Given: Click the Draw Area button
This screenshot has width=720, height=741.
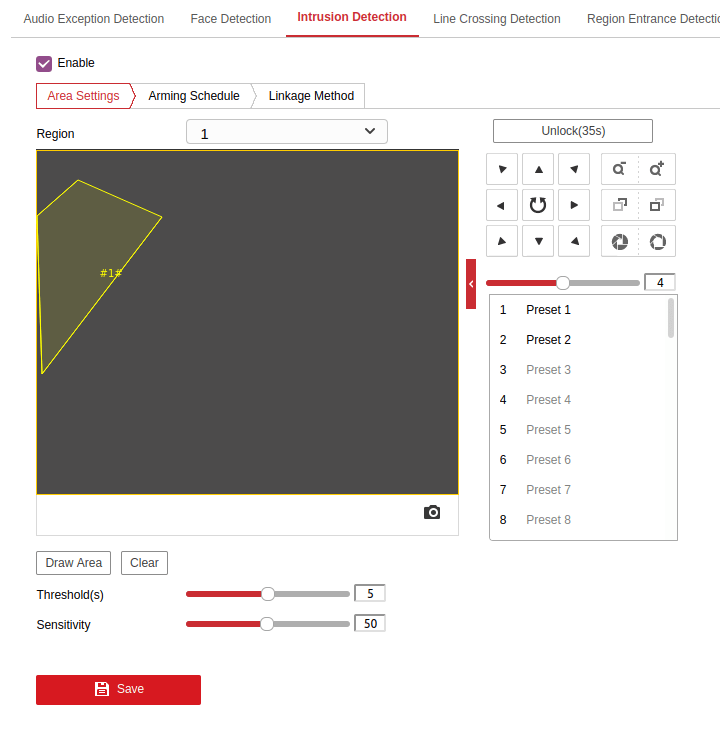Looking at the screenshot, I should [x=74, y=563].
